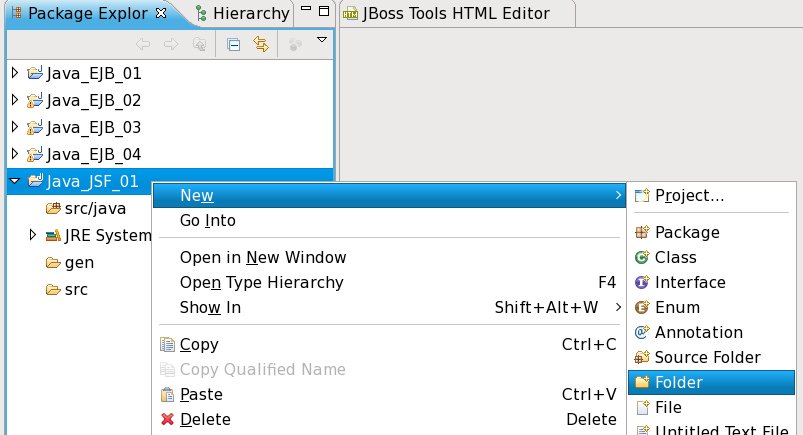Screen dimensions: 803x435
Task: Click Project... in the New submenu
Action: (689, 195)
